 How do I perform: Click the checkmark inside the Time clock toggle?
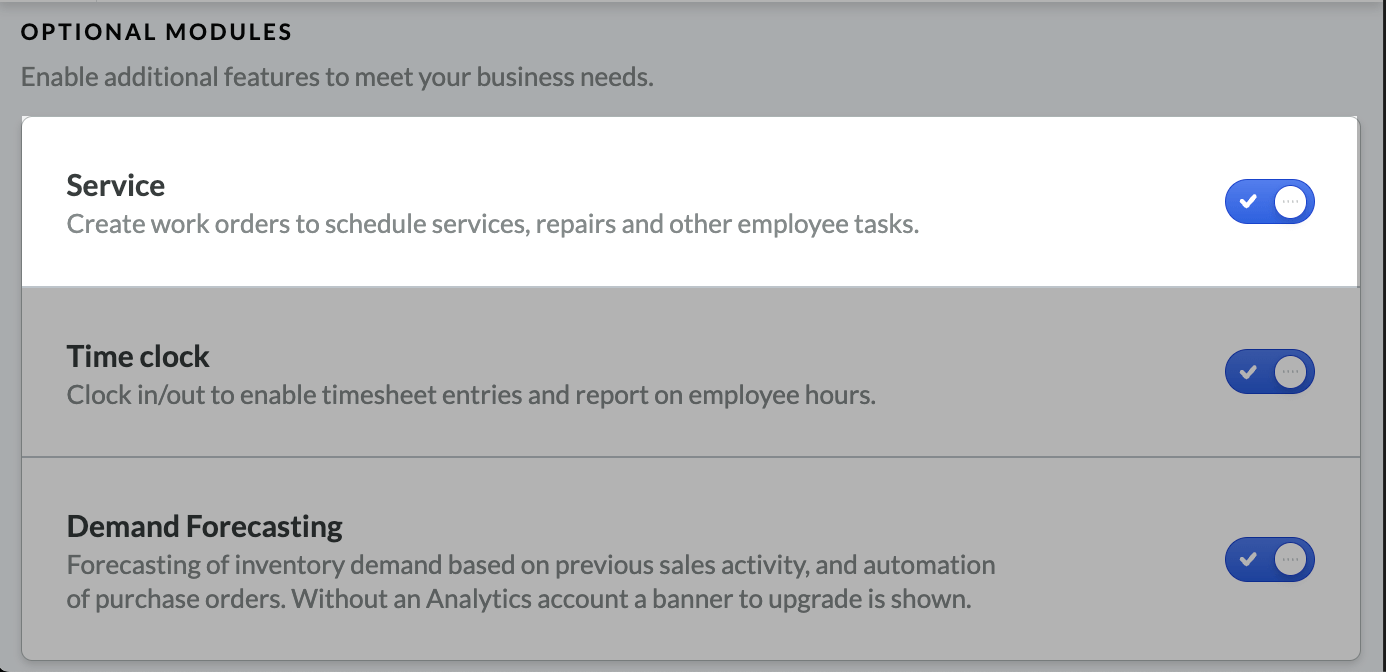[1248, 371]
